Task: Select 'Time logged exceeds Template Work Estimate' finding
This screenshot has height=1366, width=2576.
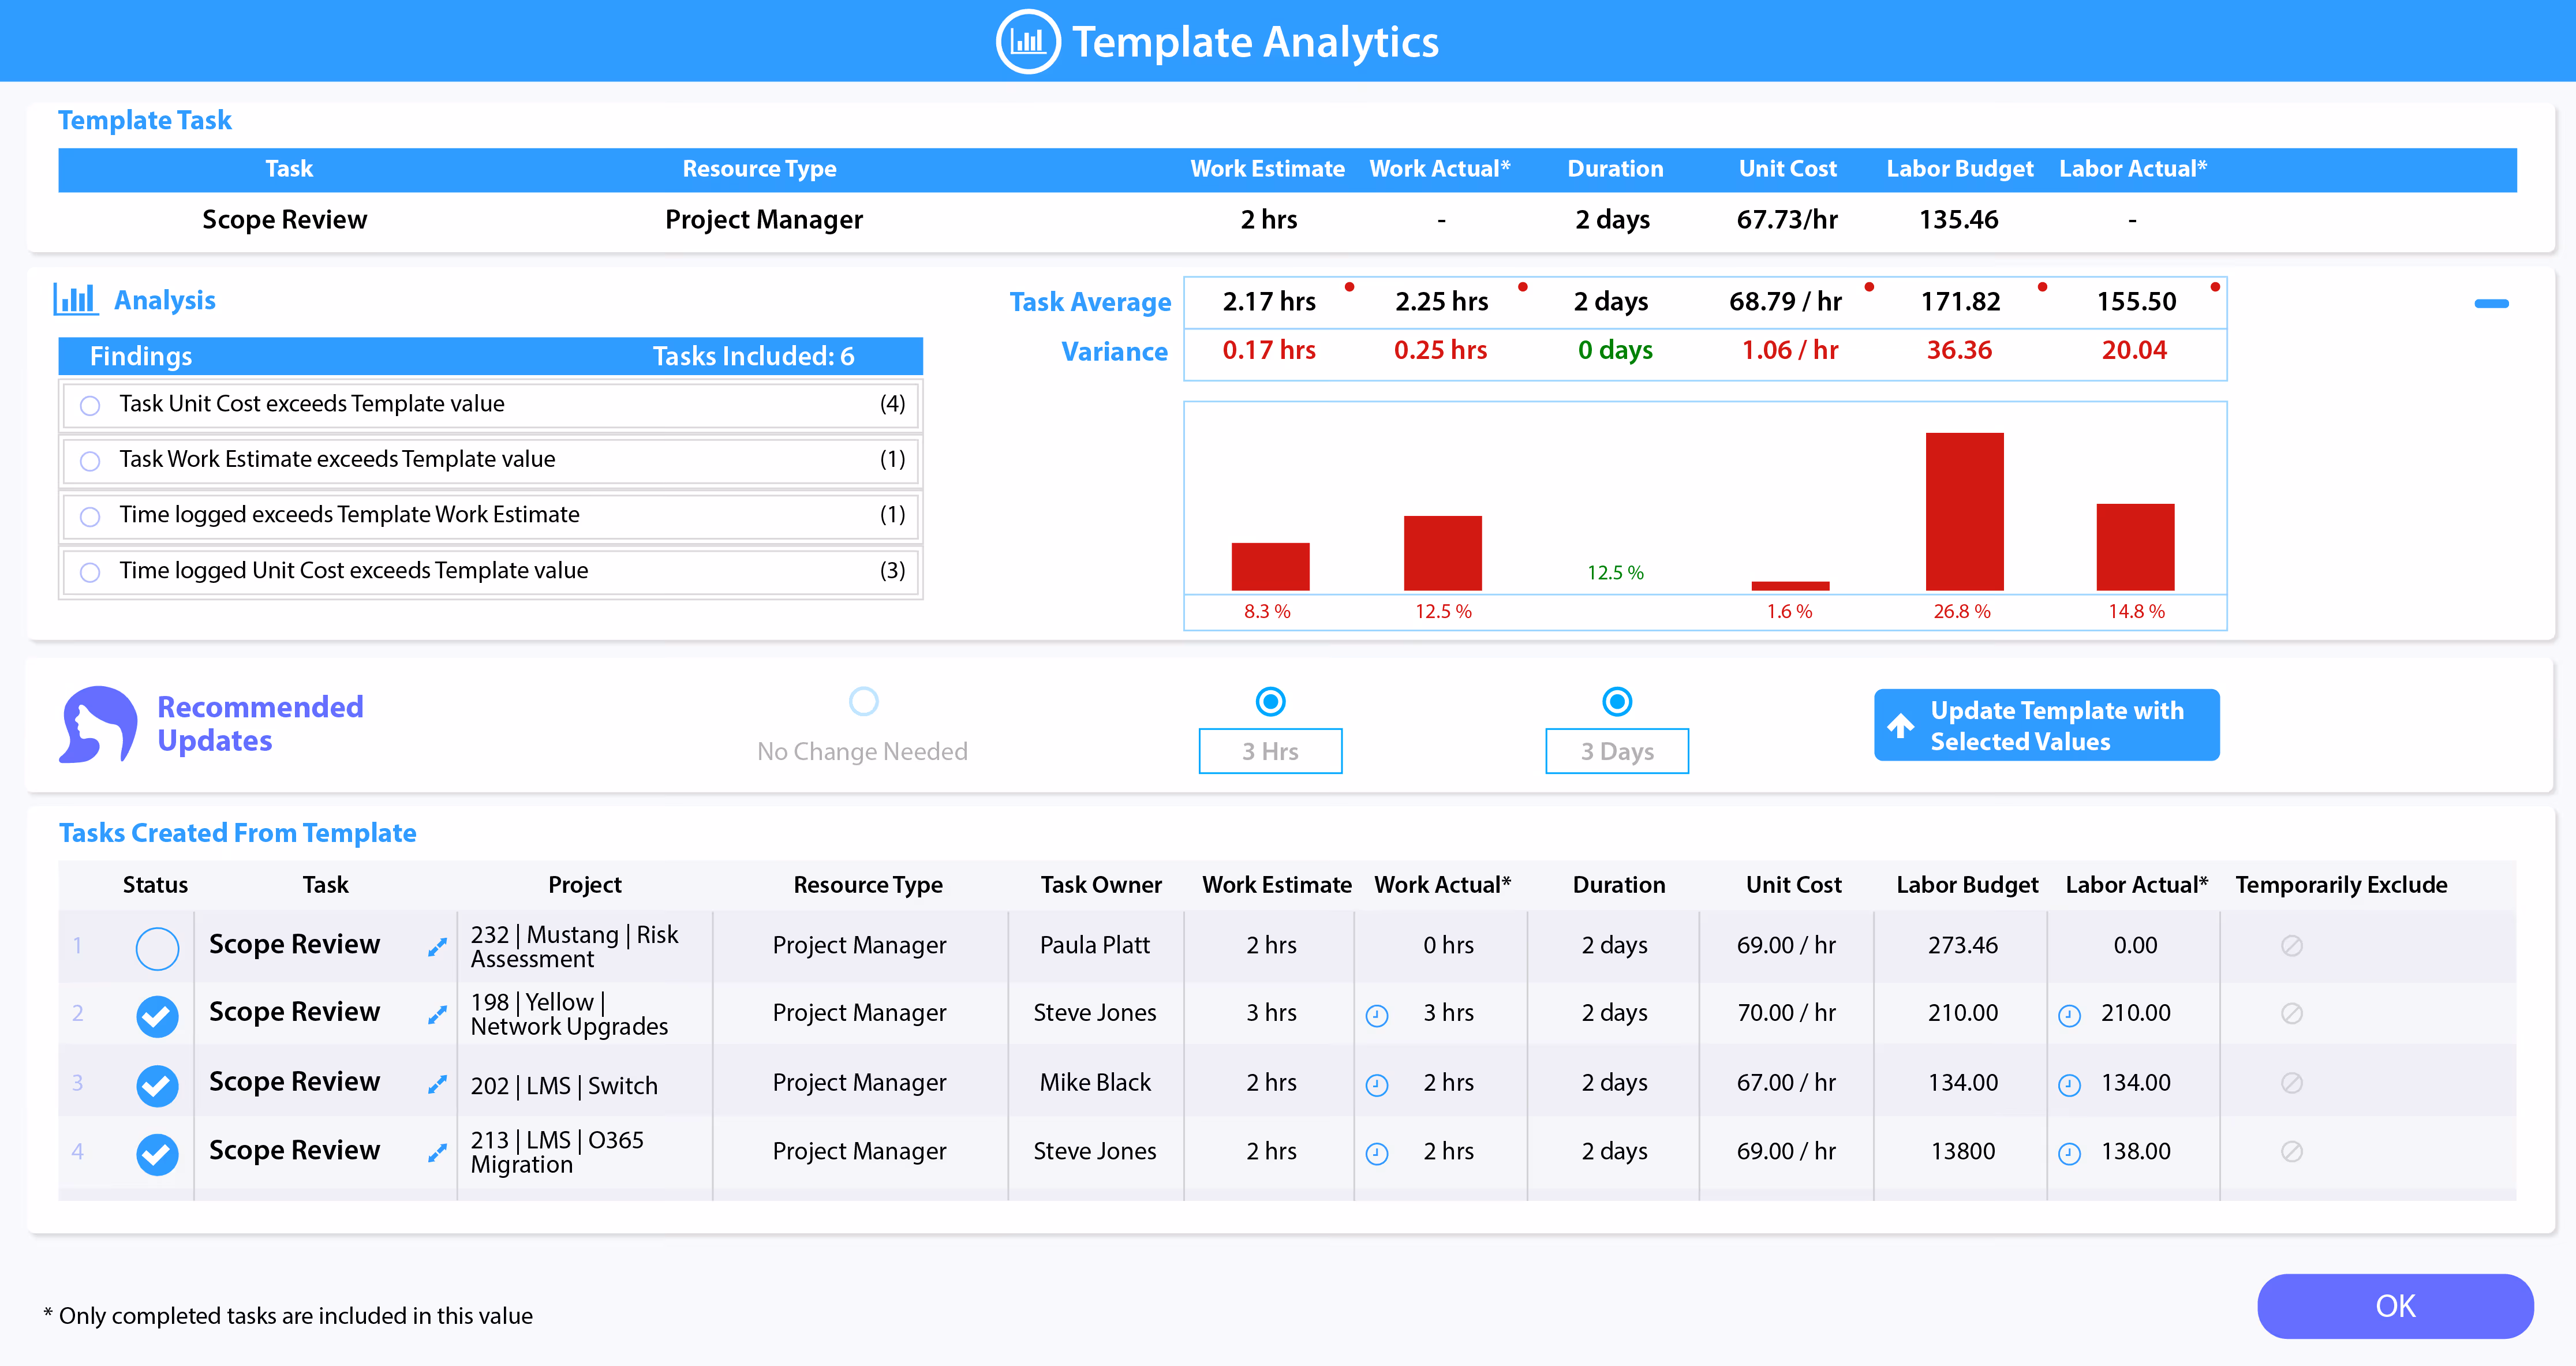Action: (90, 516)
